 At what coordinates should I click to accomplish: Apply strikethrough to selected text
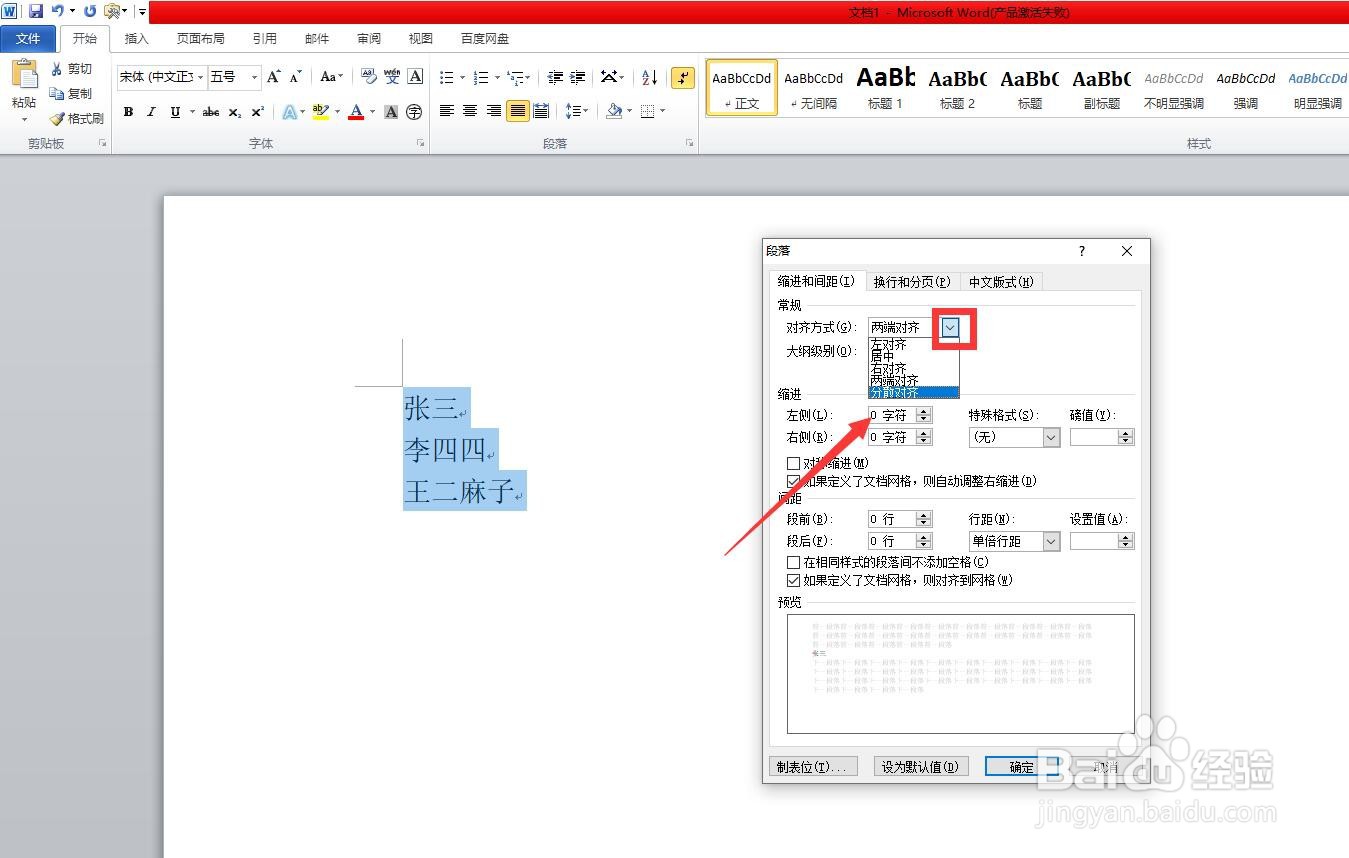pyautogui.click(x=209, y=112)
